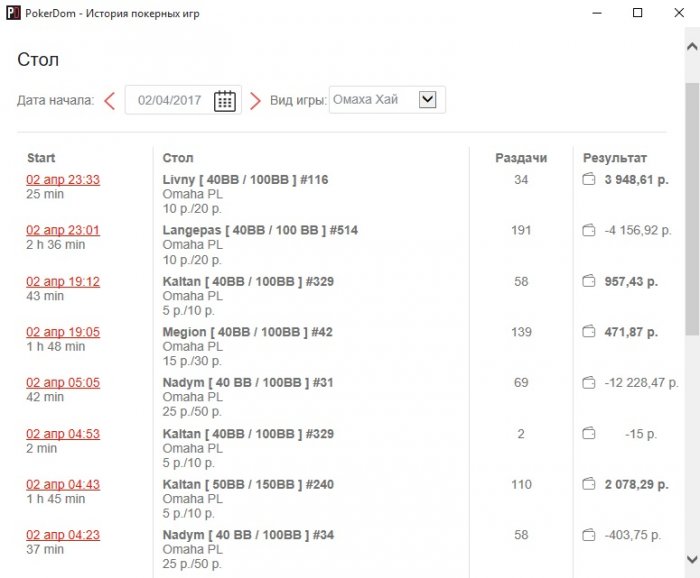This screenshot has width=700, height=578.
Task: Go to previous date with left arrow
Action: tap(110, 100)
